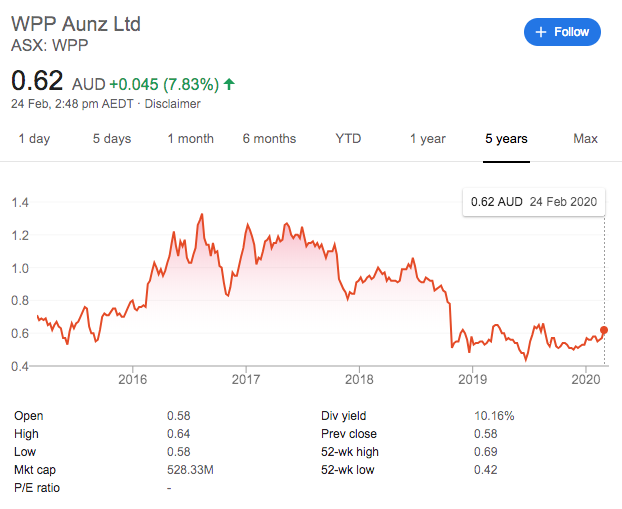Open the Disclaimer link

[x=173, y=104]
